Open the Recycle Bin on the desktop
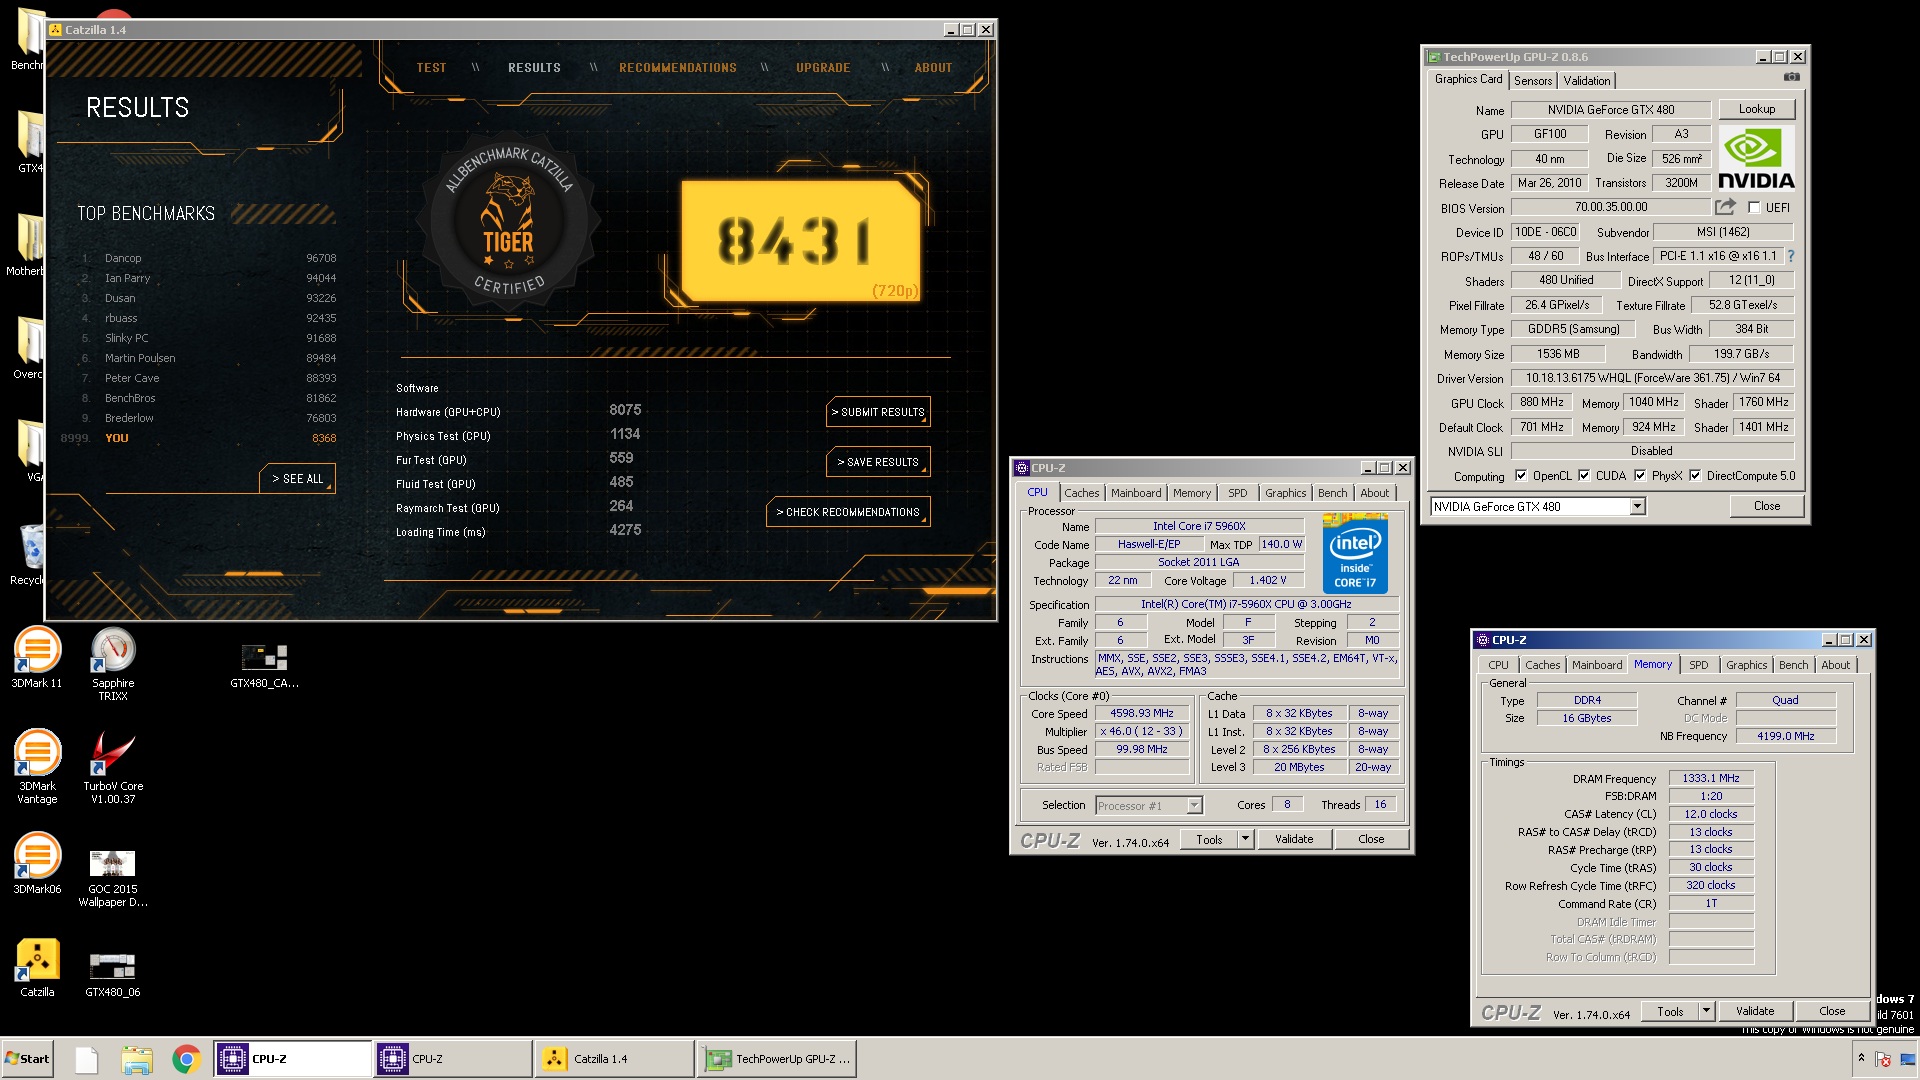Image resolution: width=1920 pixels, height=1080 pixels. pyautogui.click(x=30, y=554)
